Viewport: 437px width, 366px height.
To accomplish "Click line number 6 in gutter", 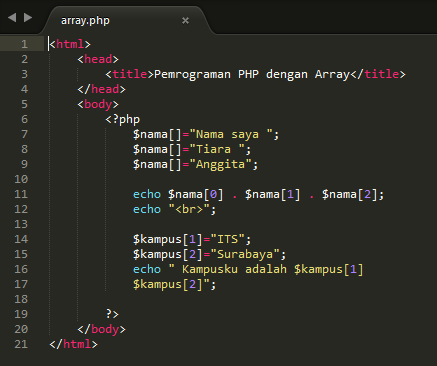I will 24,119.
